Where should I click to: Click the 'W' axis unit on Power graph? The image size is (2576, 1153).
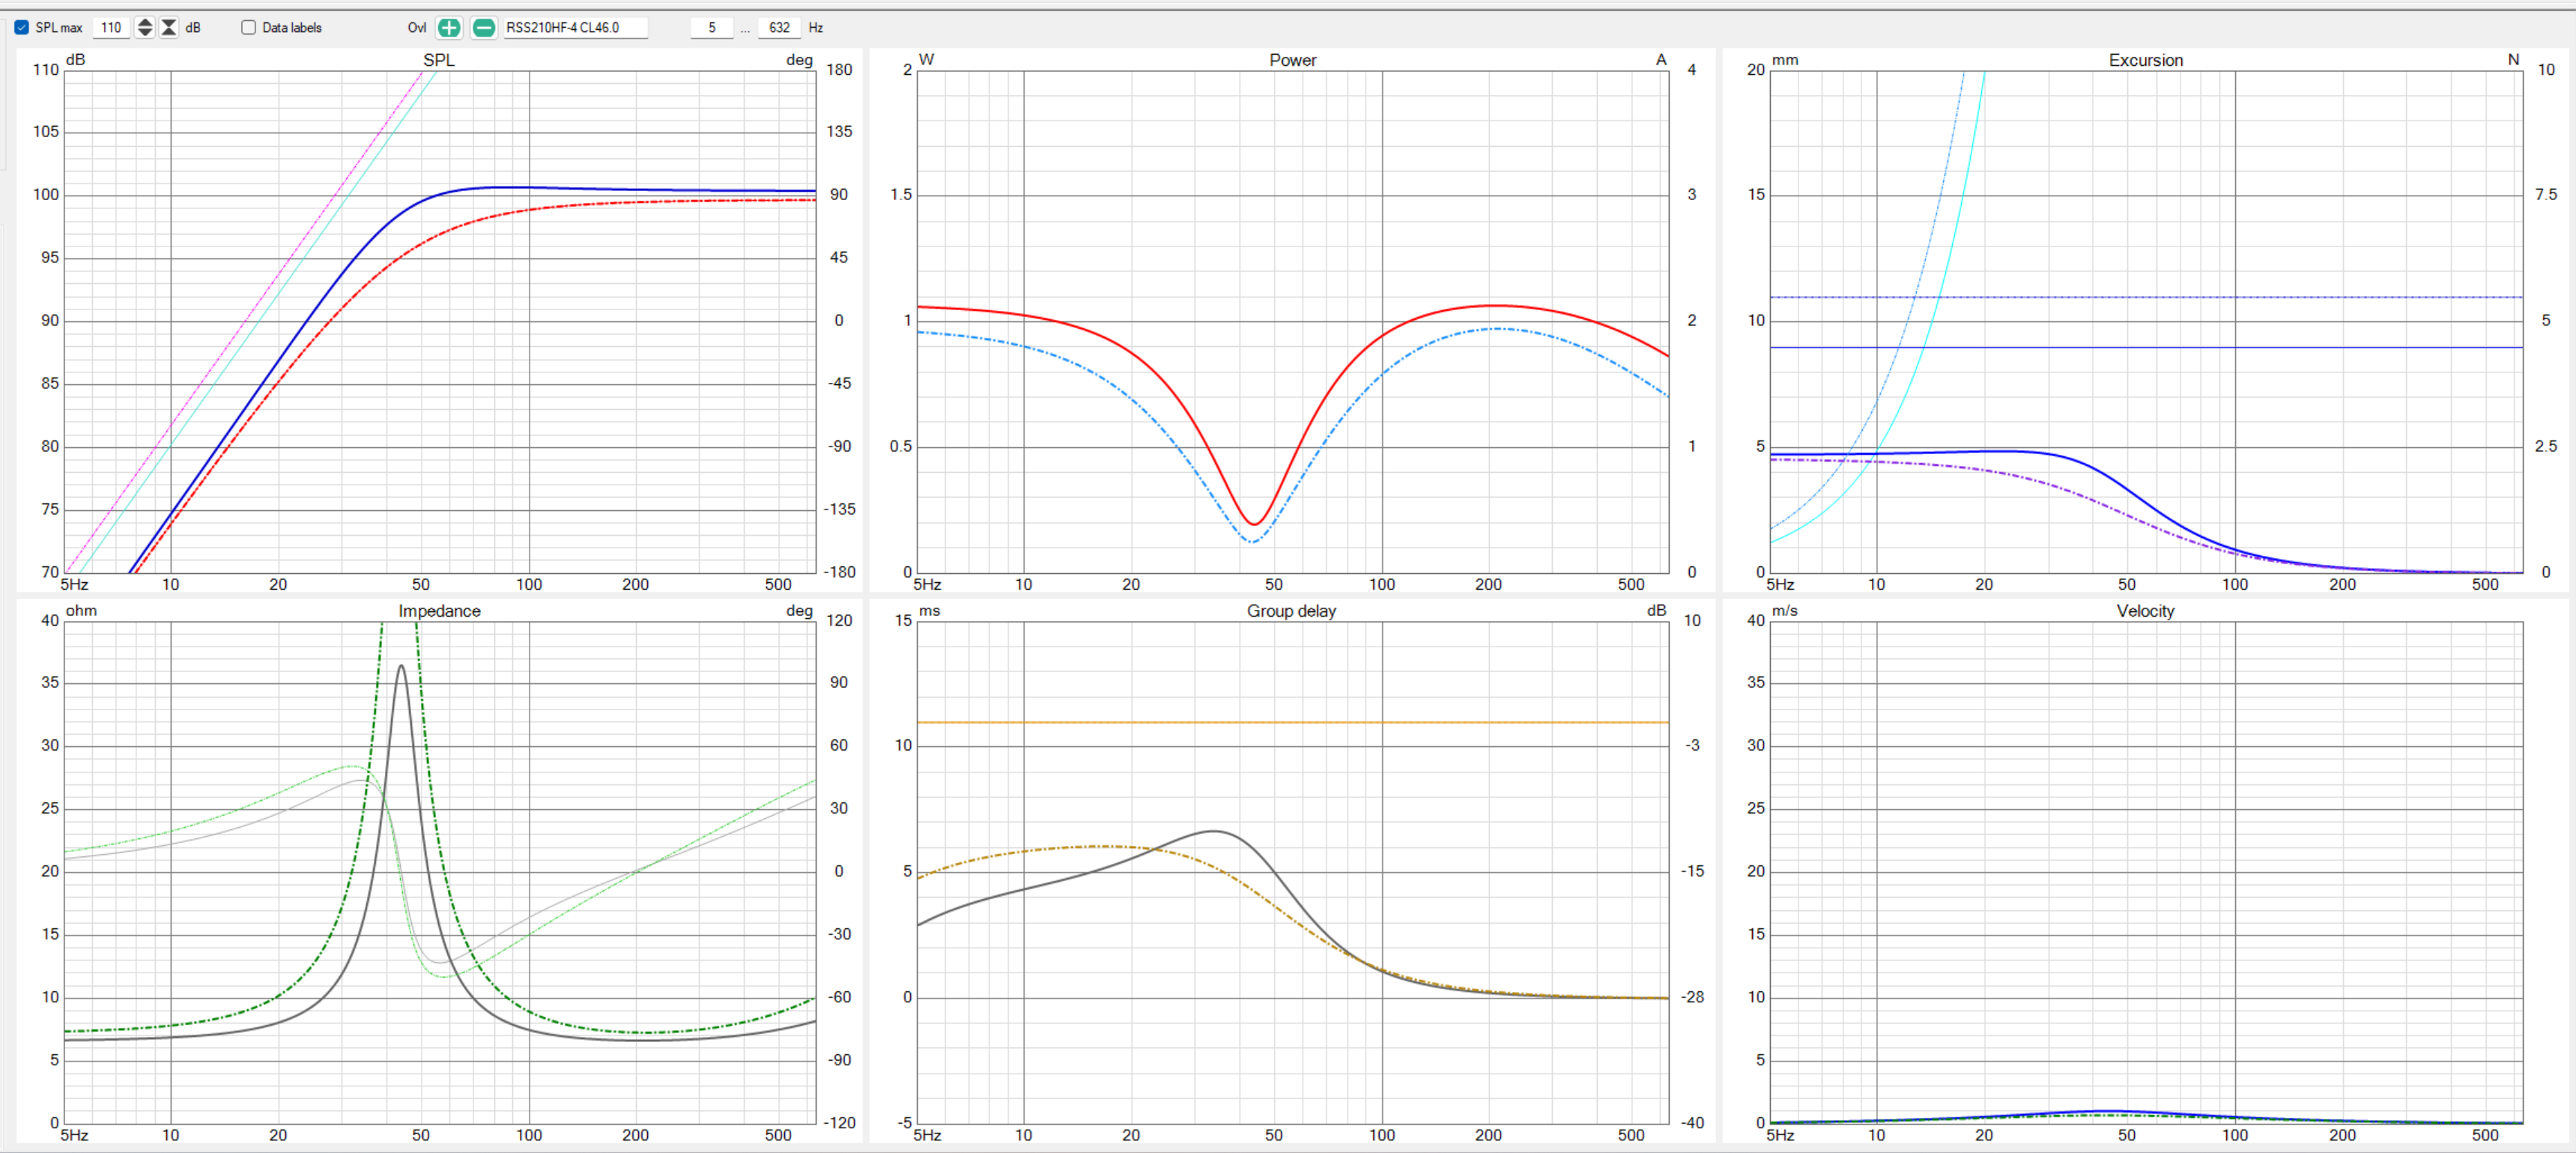[926, 59]
